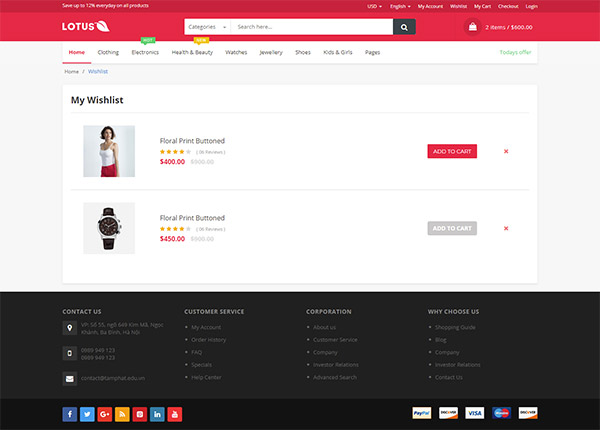Add the first item to cart
600x430 pixels.
[x=452, y=151]
